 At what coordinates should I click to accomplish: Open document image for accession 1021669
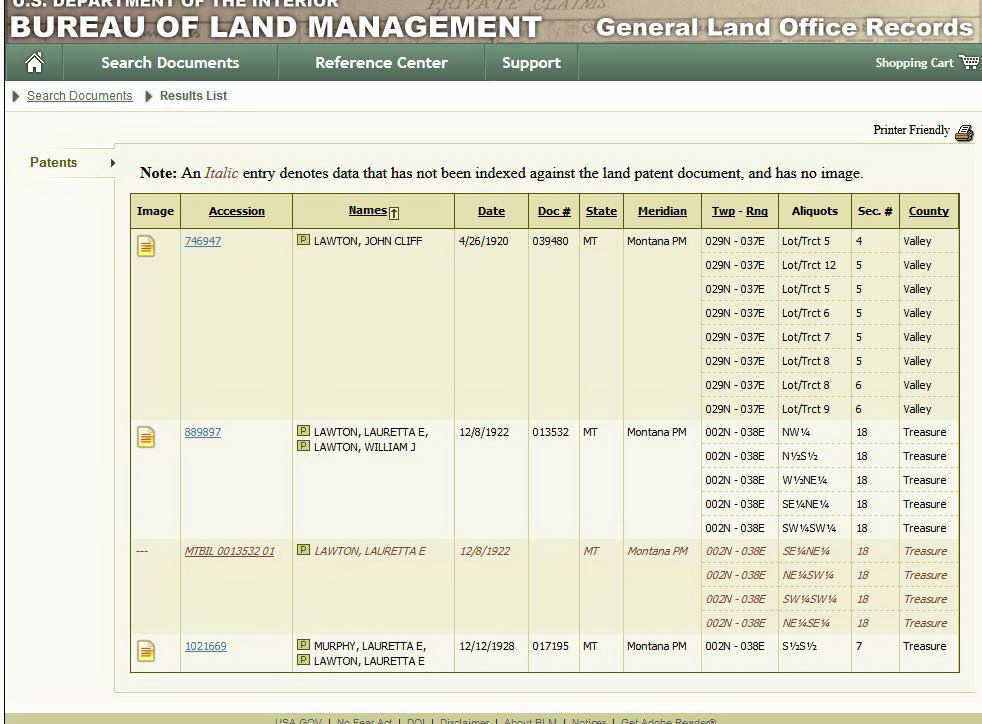pos(146,651)
